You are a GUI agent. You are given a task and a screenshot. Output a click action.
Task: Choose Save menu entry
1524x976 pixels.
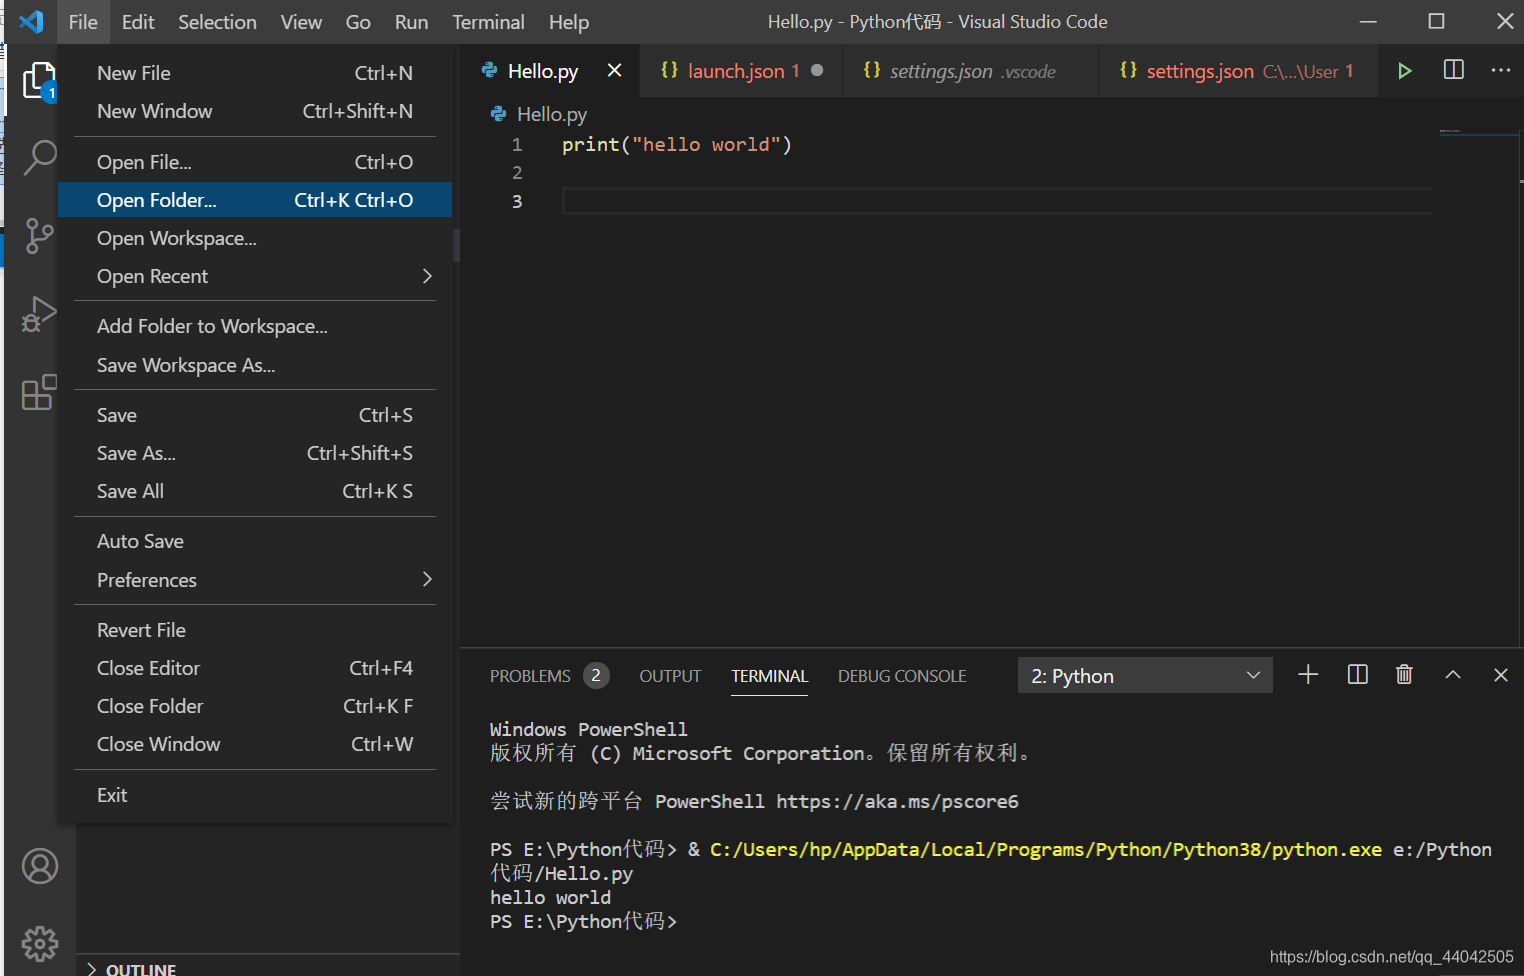click(255, 415)
